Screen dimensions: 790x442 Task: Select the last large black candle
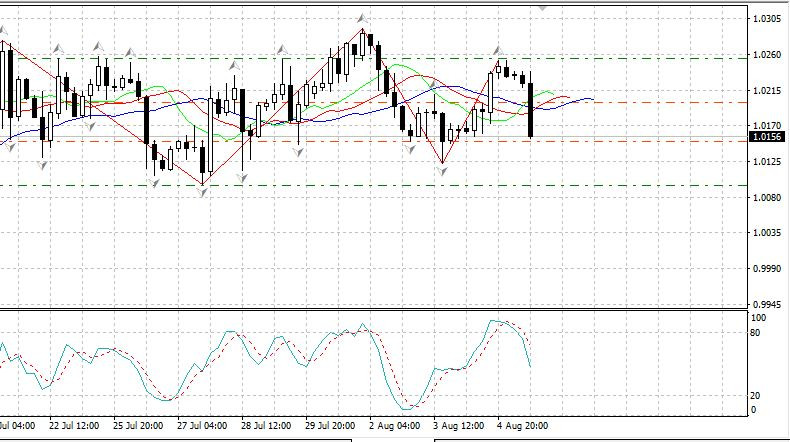pos(531,110)
